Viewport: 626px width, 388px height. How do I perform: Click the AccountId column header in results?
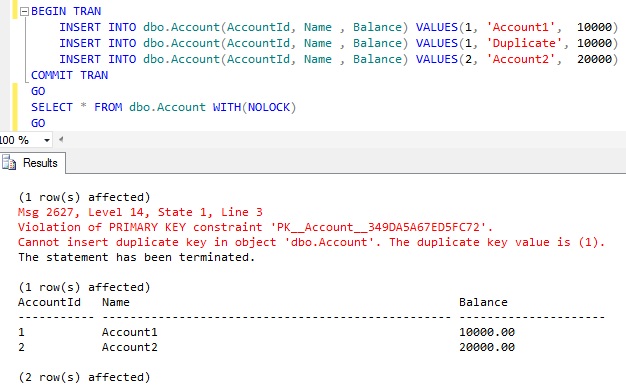(49, 302)
